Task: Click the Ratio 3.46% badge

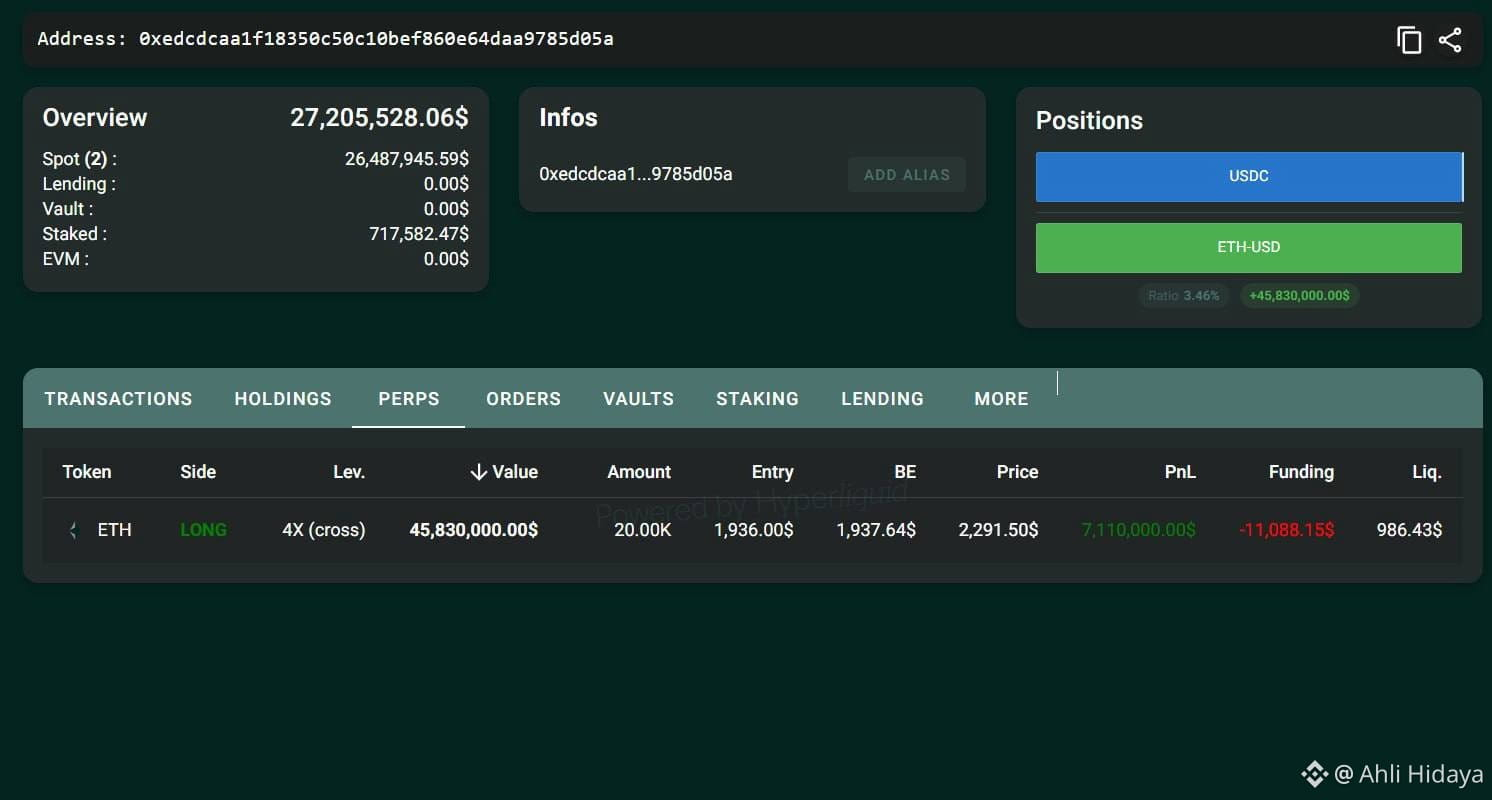Action: tap(1184, 296)
